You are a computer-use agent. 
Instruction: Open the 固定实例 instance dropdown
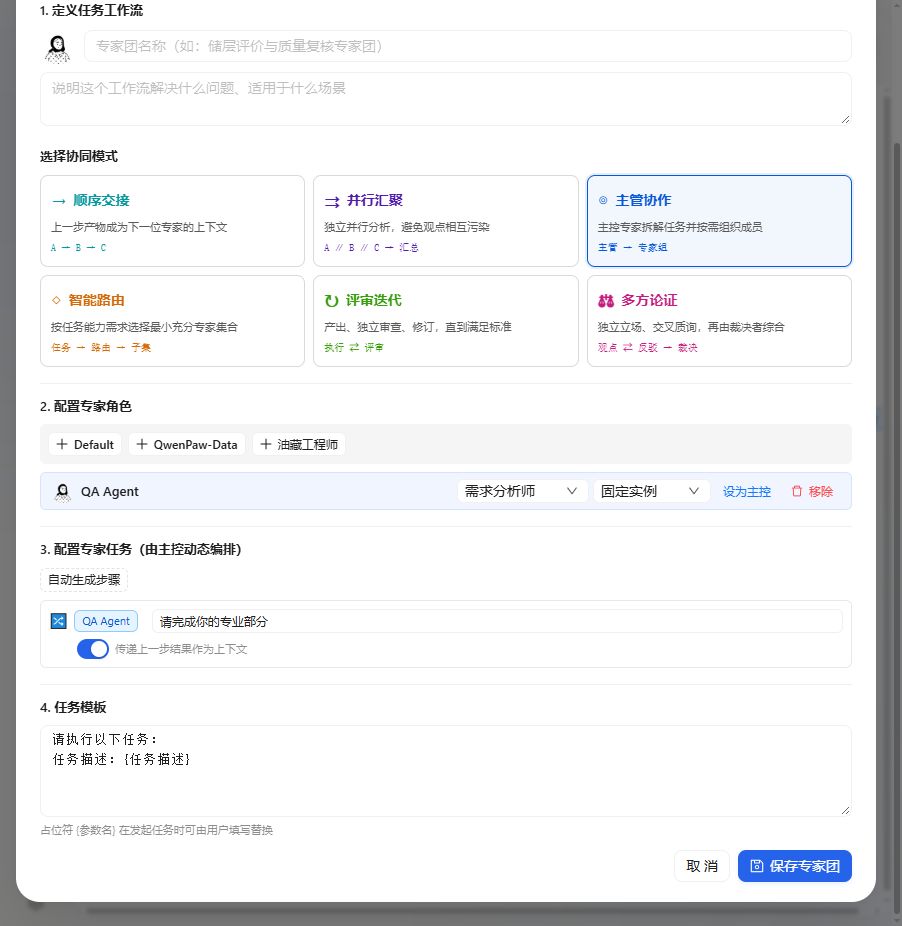[x=651, y=491]
